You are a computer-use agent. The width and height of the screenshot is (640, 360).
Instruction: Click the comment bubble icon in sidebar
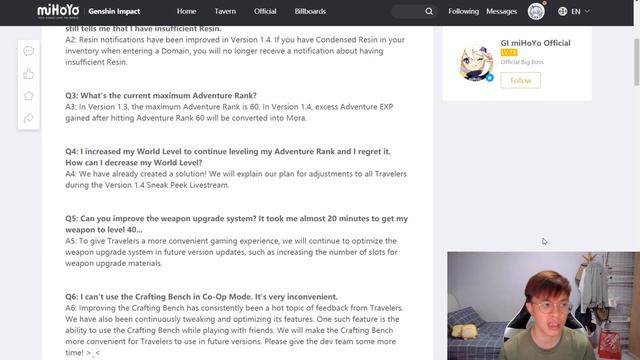pyautogui.click(x=29, y=51)
